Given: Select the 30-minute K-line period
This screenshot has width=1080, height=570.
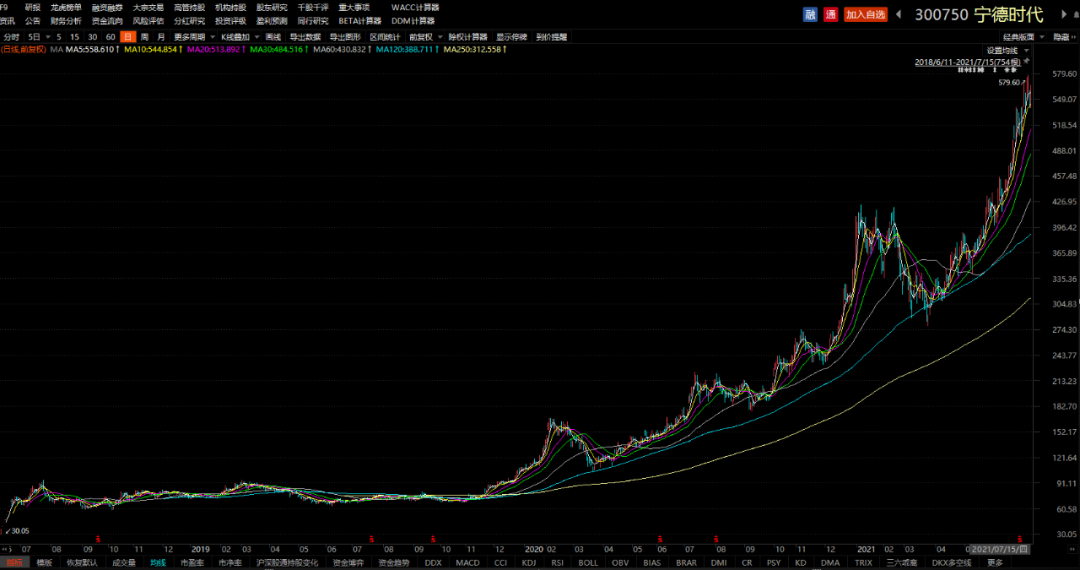Looking at the screenshot, I should coord(92,36).
